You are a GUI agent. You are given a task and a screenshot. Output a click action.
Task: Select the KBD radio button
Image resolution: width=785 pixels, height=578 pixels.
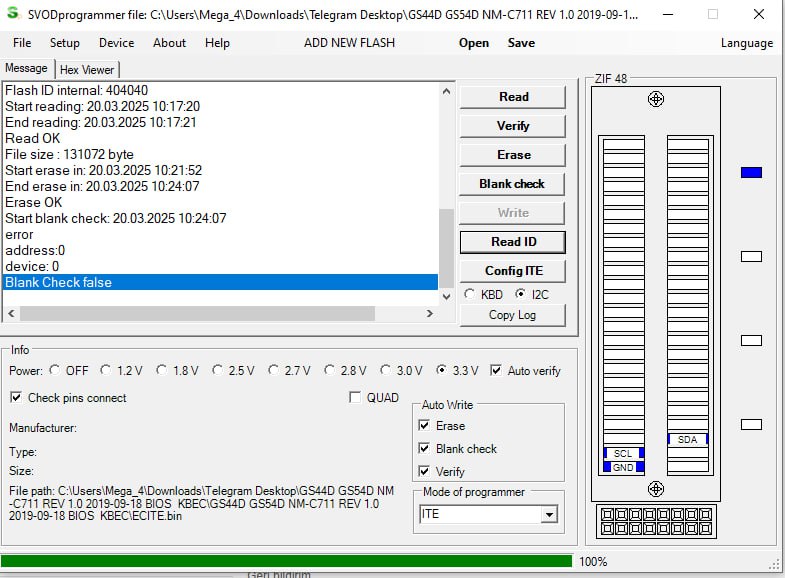[471, 294]
